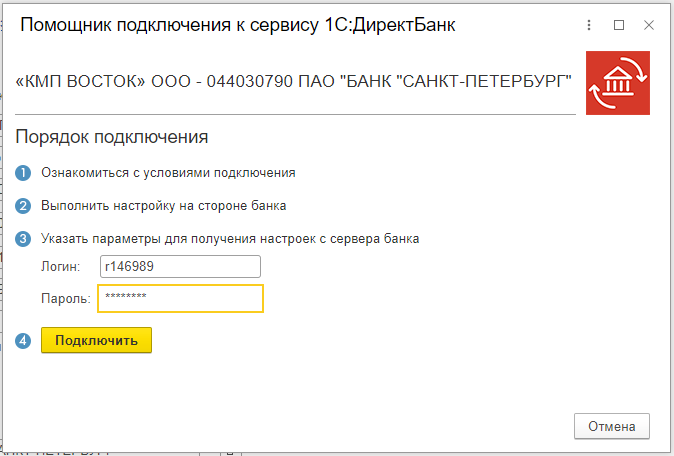
Task: Focus the Логин field with r146989
Action: pyautogui.click(x=180, y=267)
